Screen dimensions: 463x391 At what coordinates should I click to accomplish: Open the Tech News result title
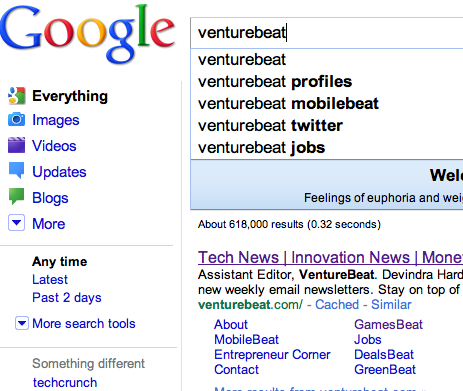coord(330,258)
